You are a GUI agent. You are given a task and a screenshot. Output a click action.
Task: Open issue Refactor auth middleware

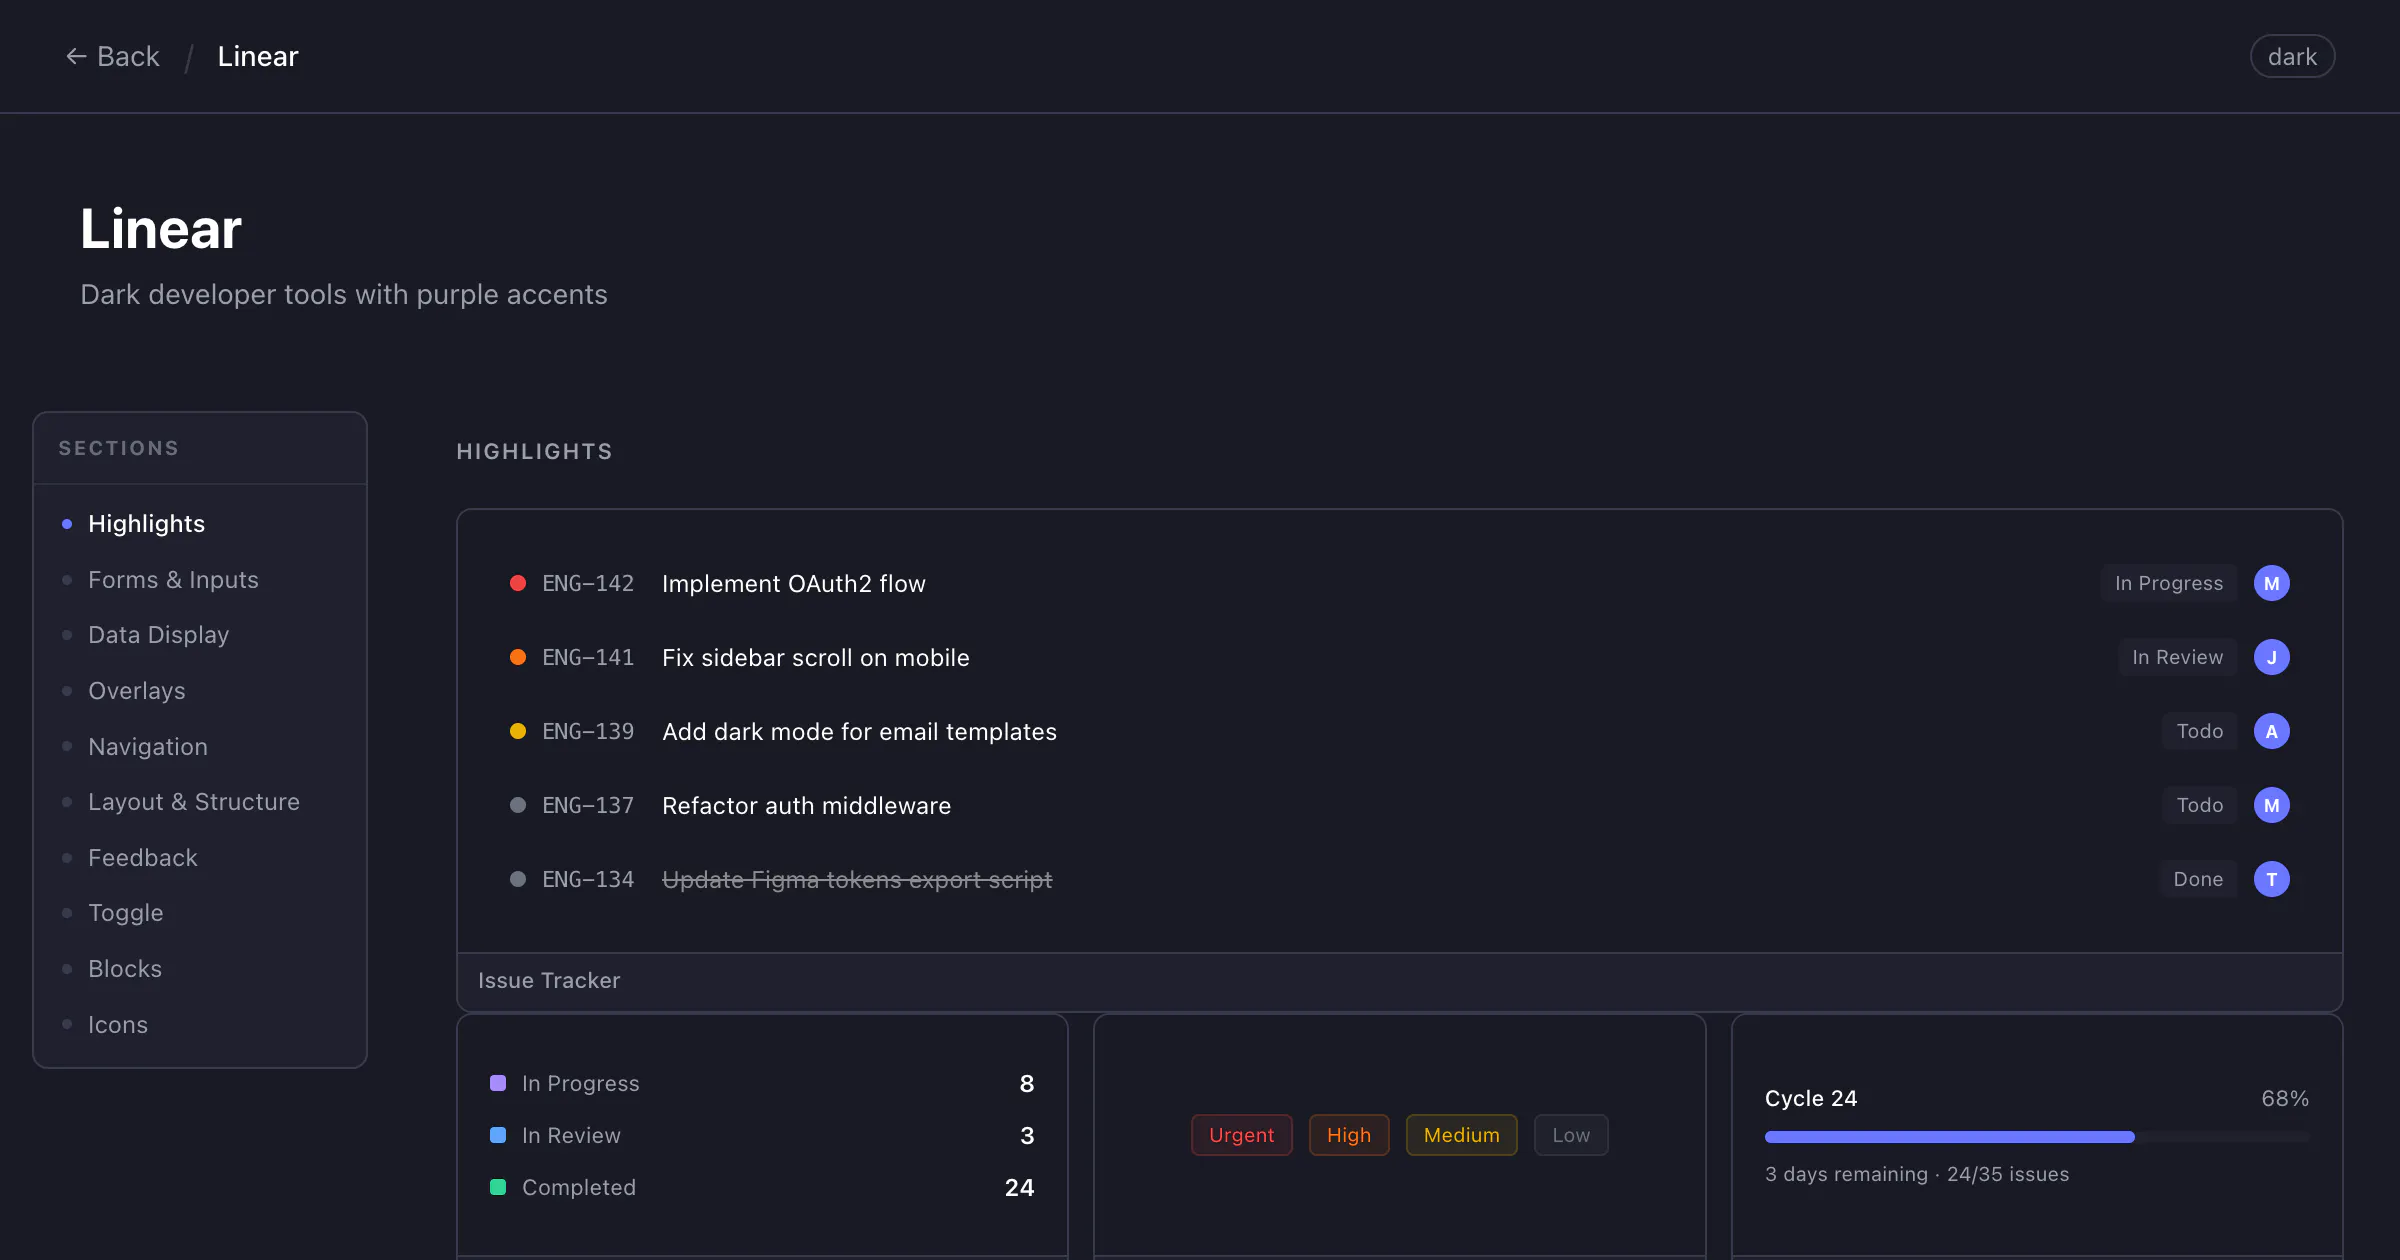tap(806, 805)
